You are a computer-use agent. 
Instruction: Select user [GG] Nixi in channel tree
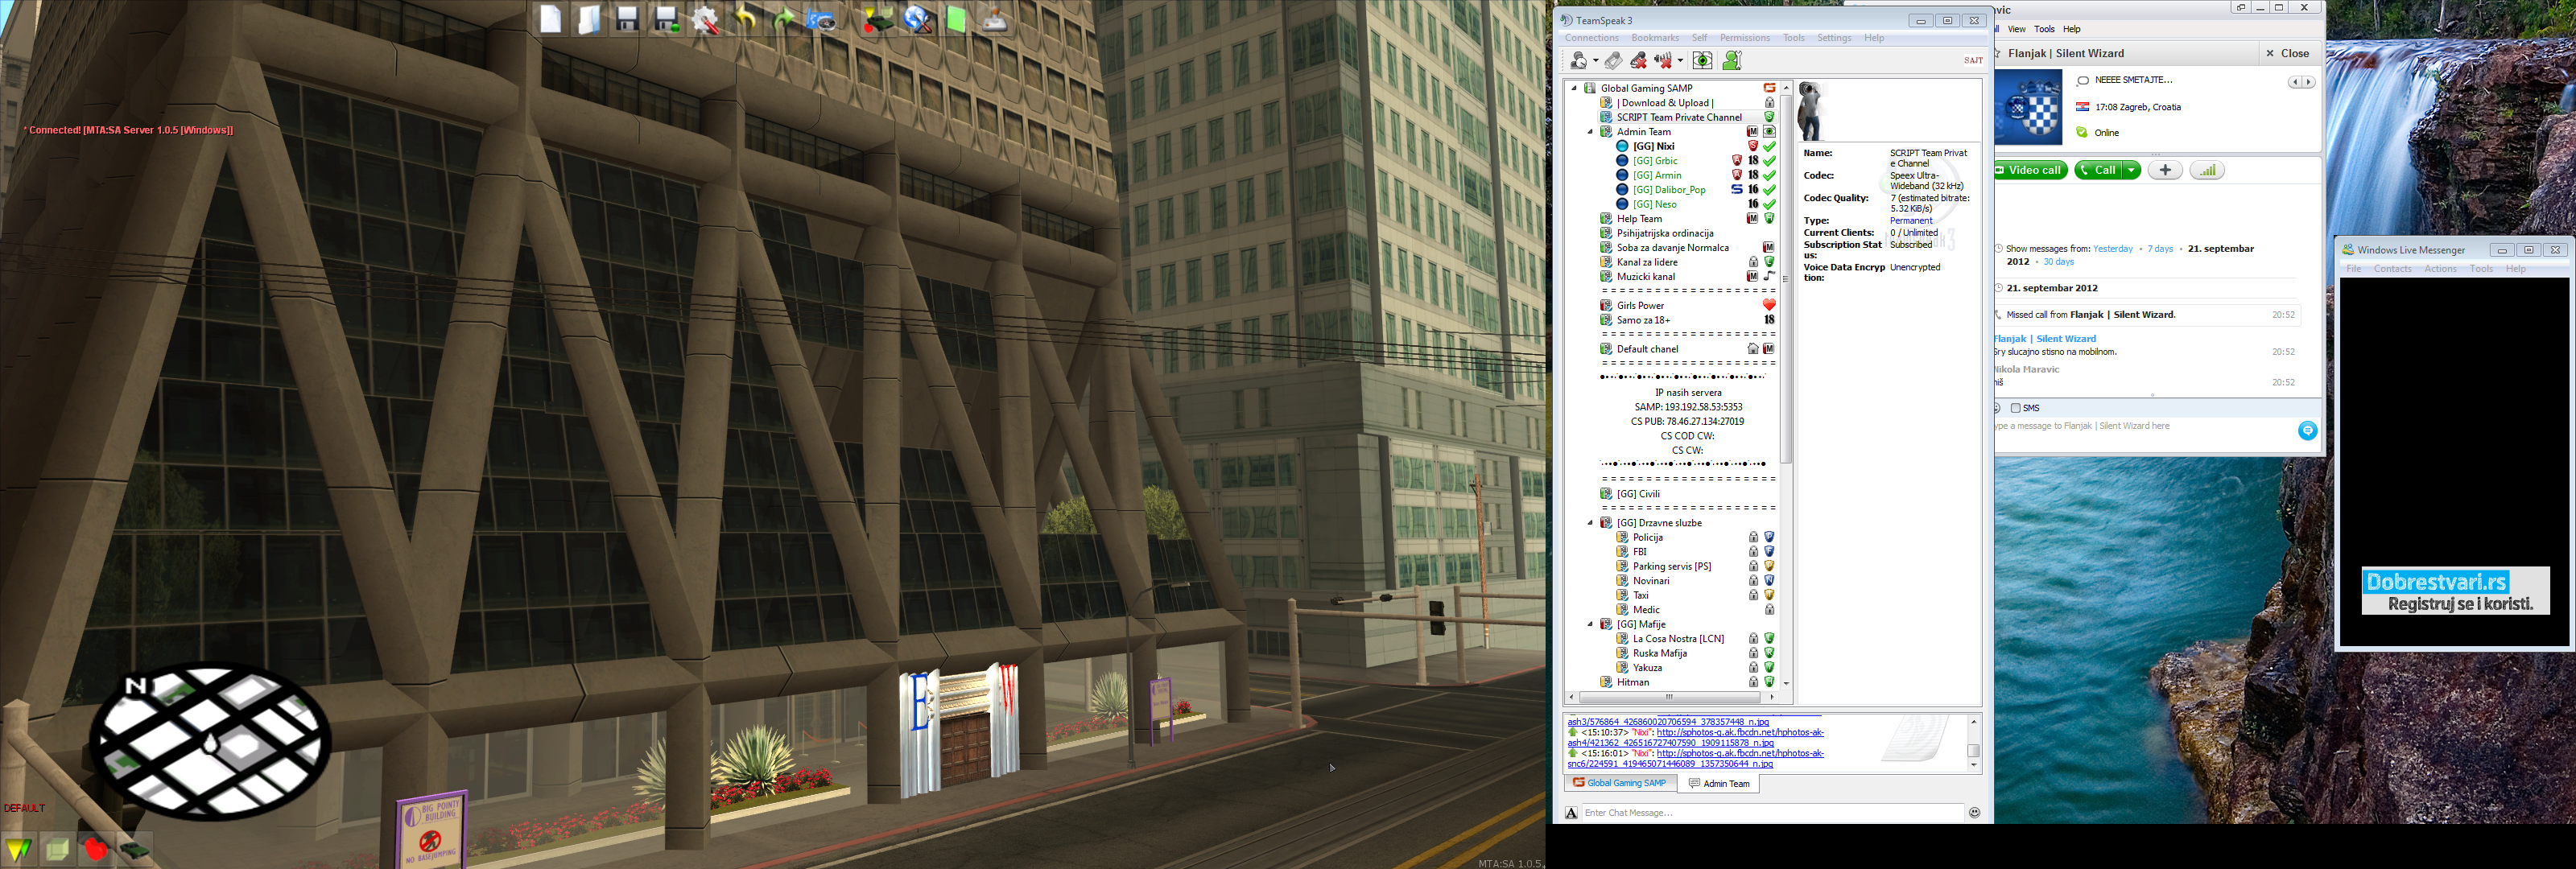point(1653,146)
